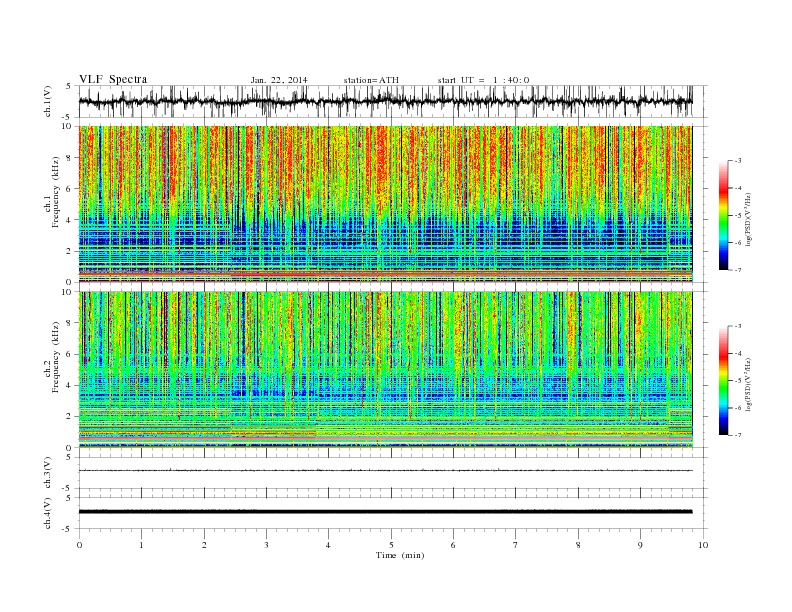Select the "start UT = 1:40:0" text
792x612 pixels.
483,80
